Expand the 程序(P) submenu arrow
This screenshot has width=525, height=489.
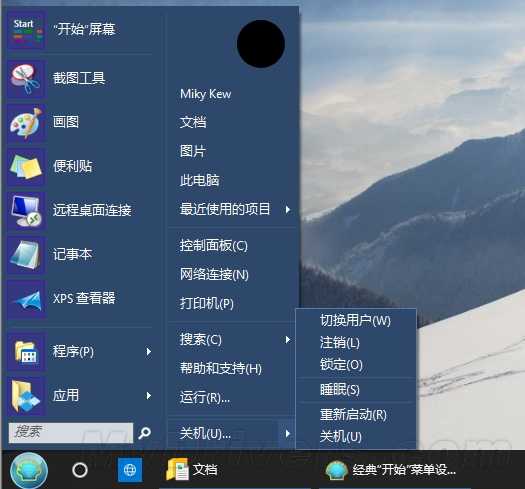point(149,352)
